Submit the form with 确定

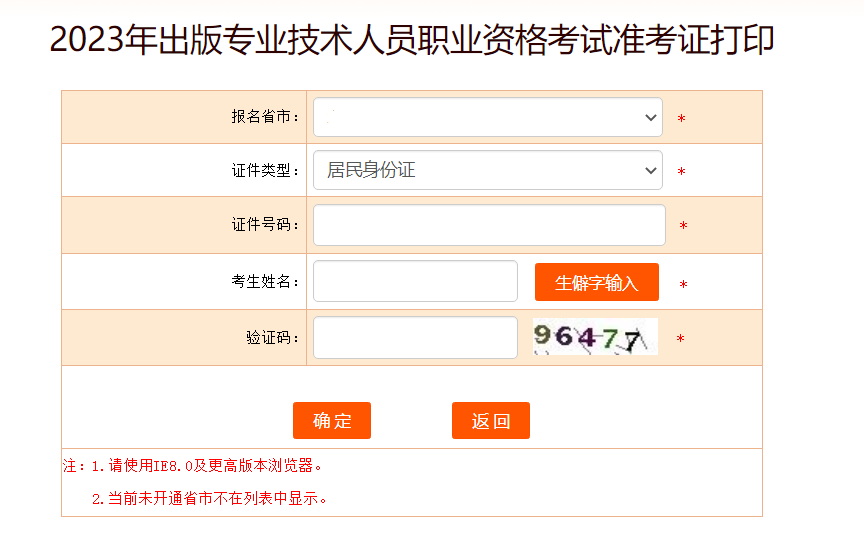[x=332, y=421]
